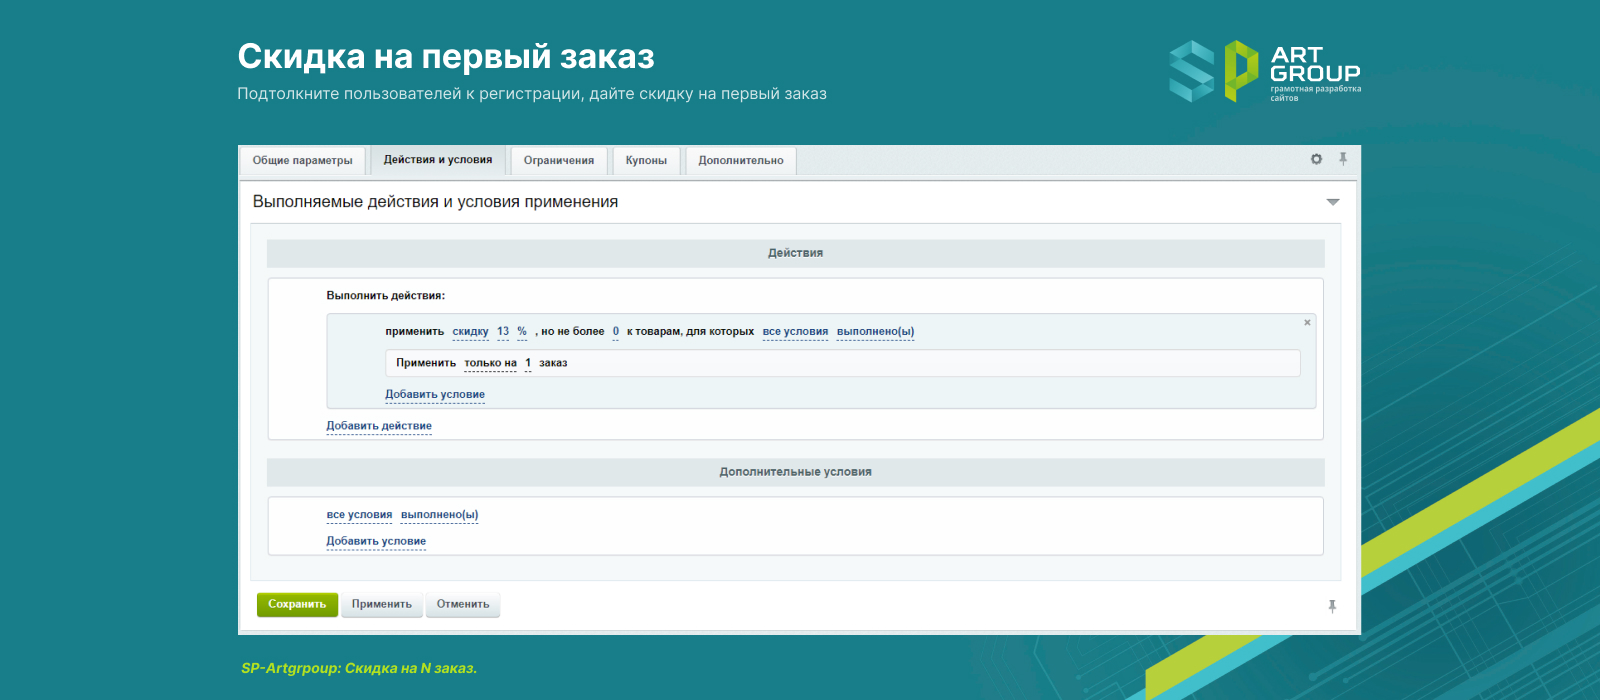Change the '%' discount unit dropdown
The height and width of the screenshot is (700, 1600).
click(522, 332)
